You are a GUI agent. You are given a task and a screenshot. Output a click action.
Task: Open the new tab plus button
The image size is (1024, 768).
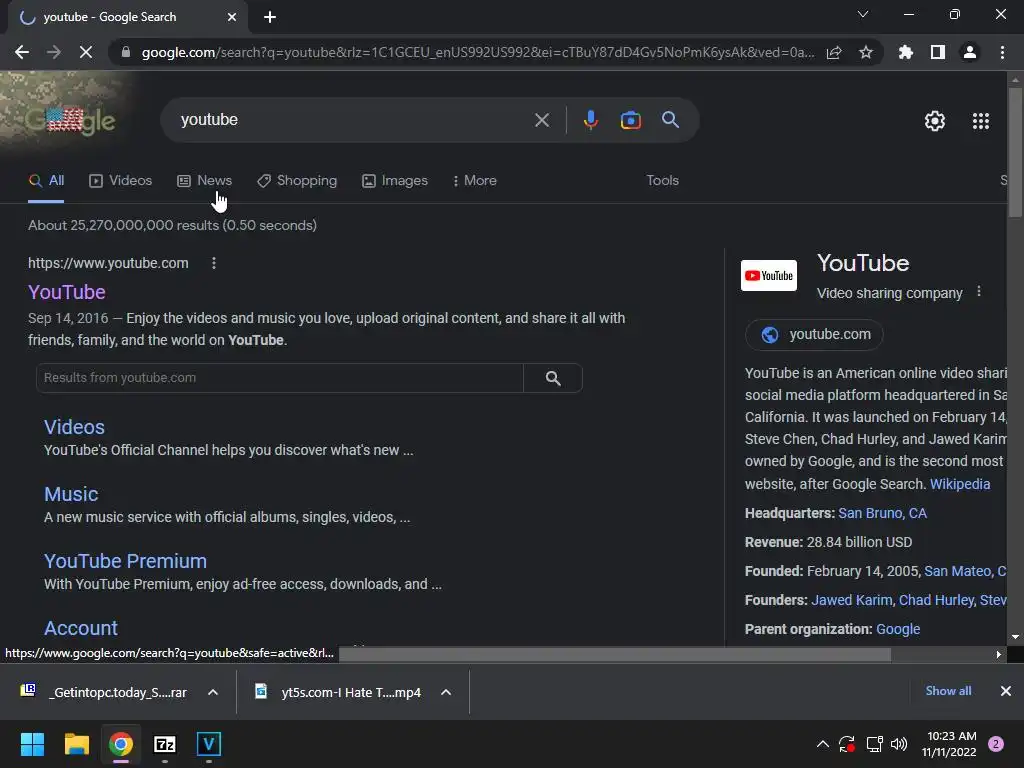point(270,17)
